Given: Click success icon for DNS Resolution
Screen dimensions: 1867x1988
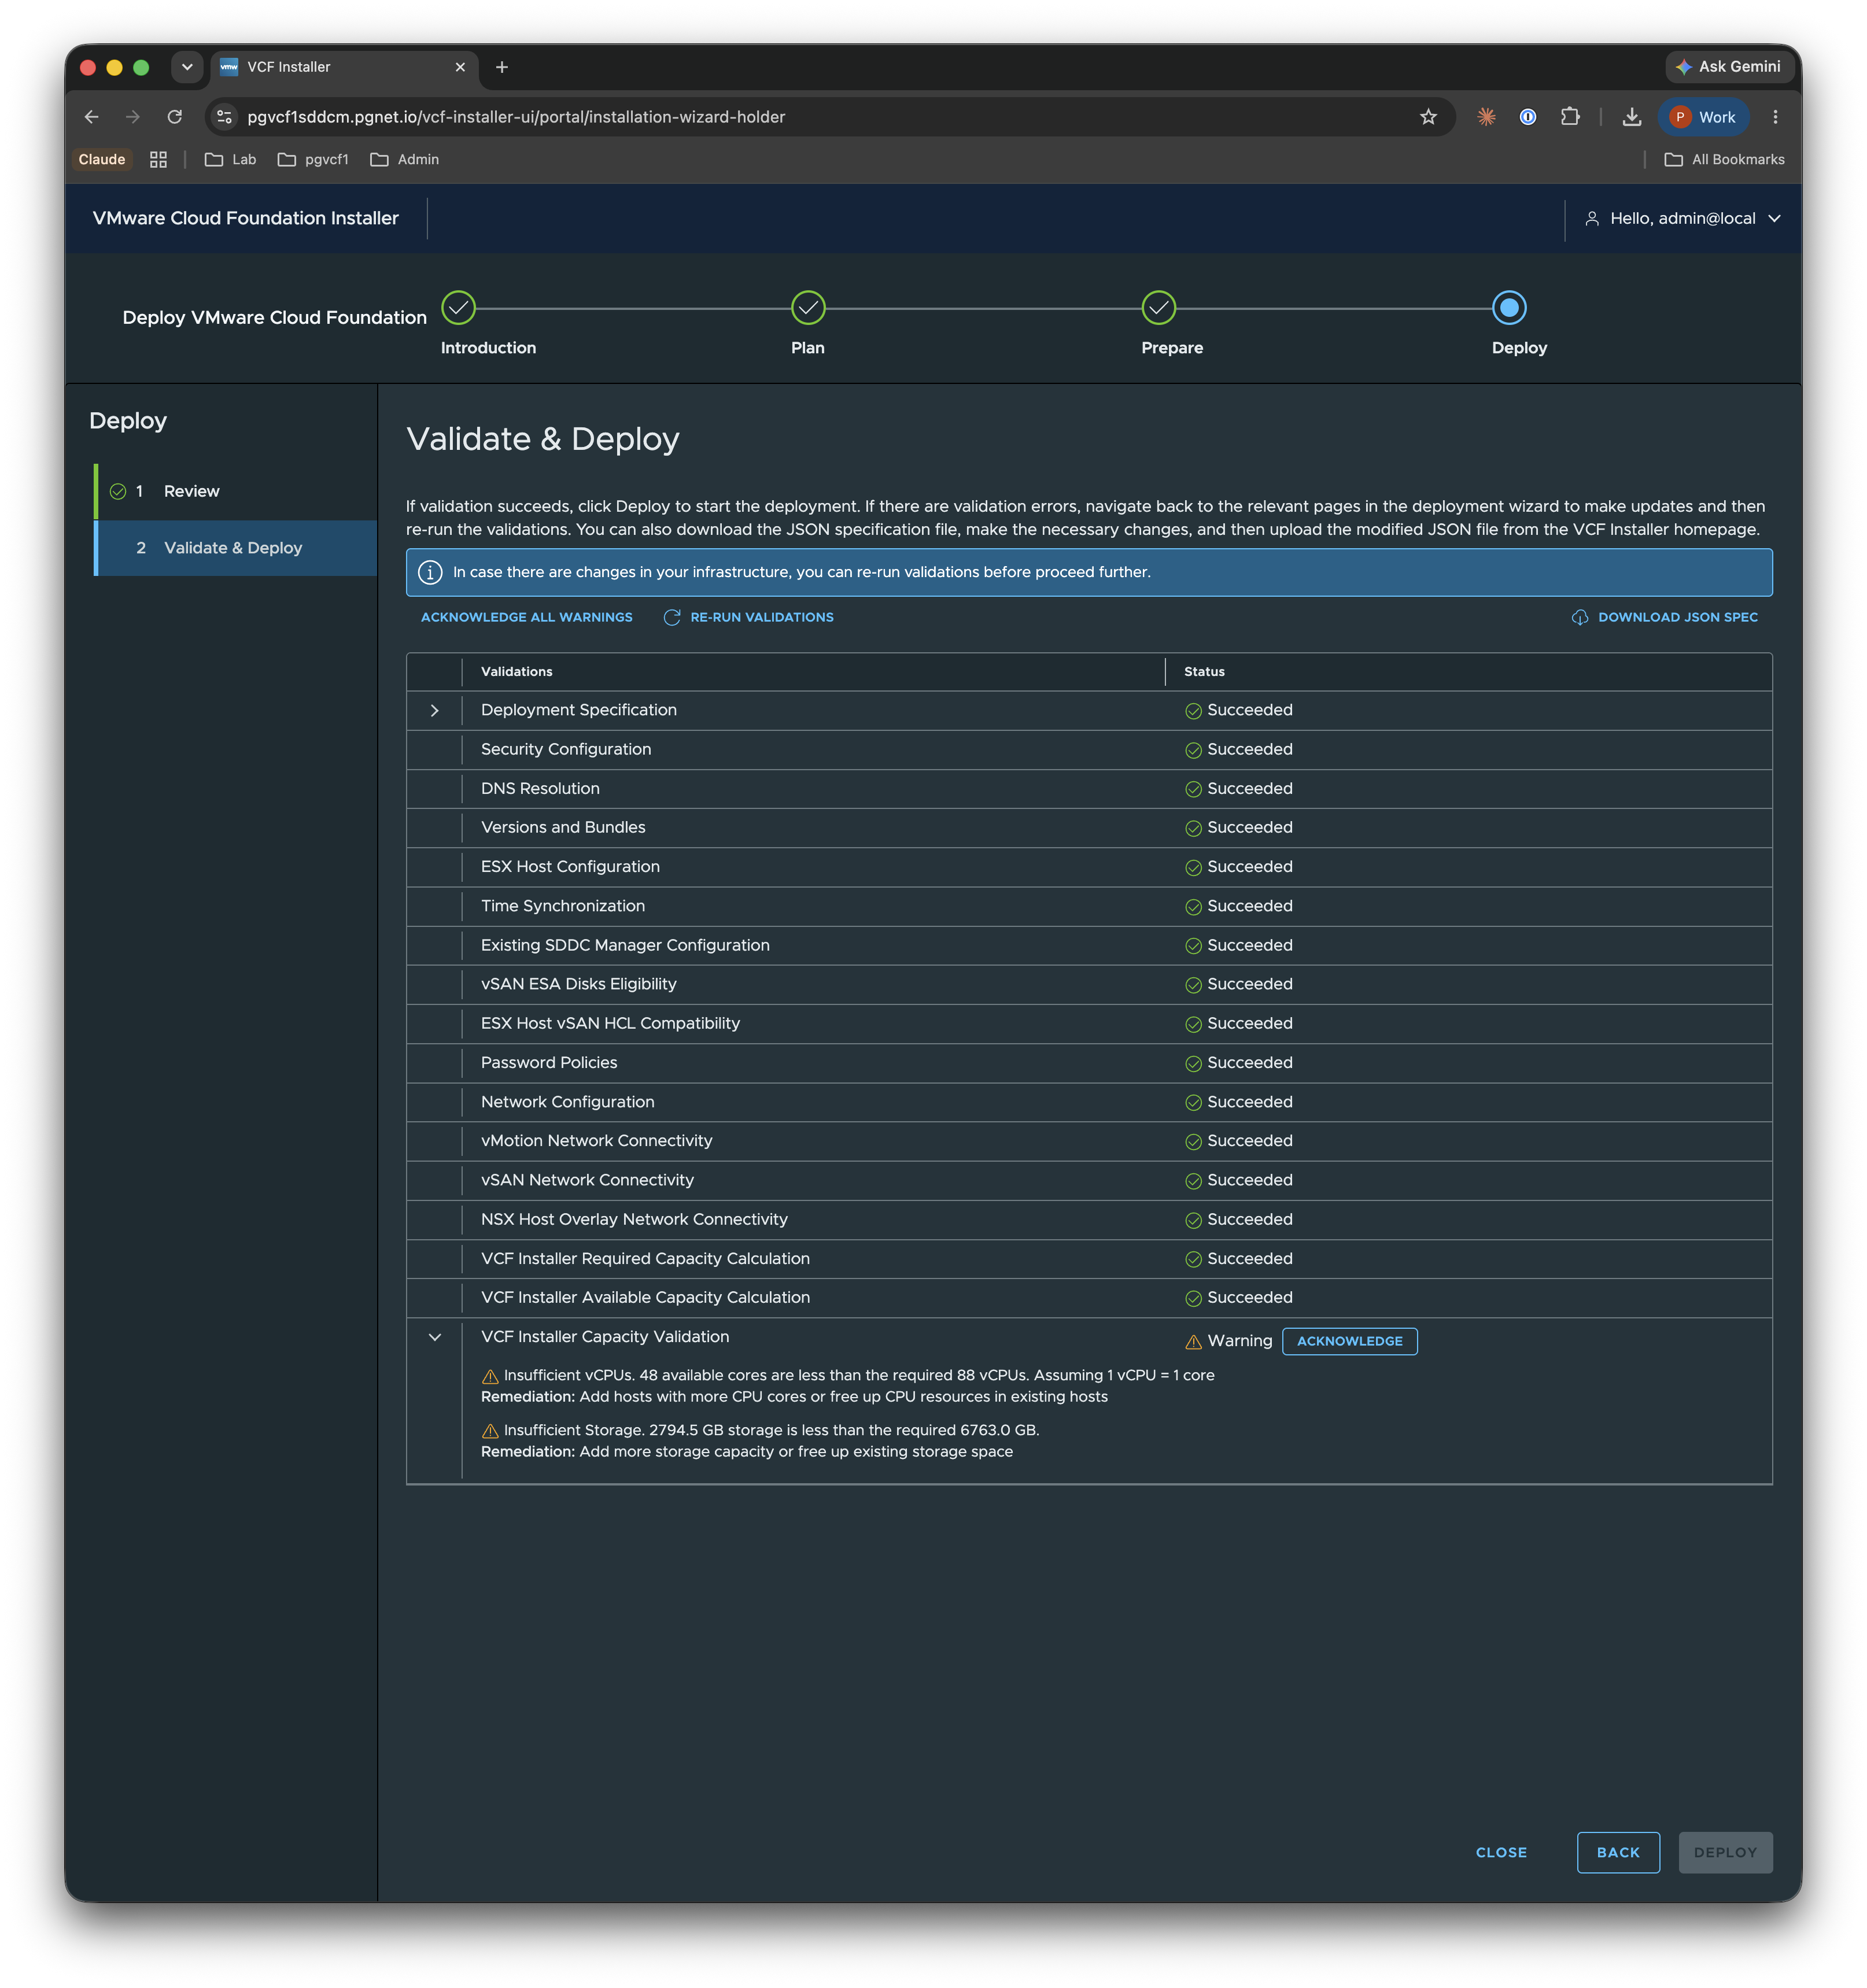Looking at the screenshot, I should pyautogui.click(x=1193, y=790).
